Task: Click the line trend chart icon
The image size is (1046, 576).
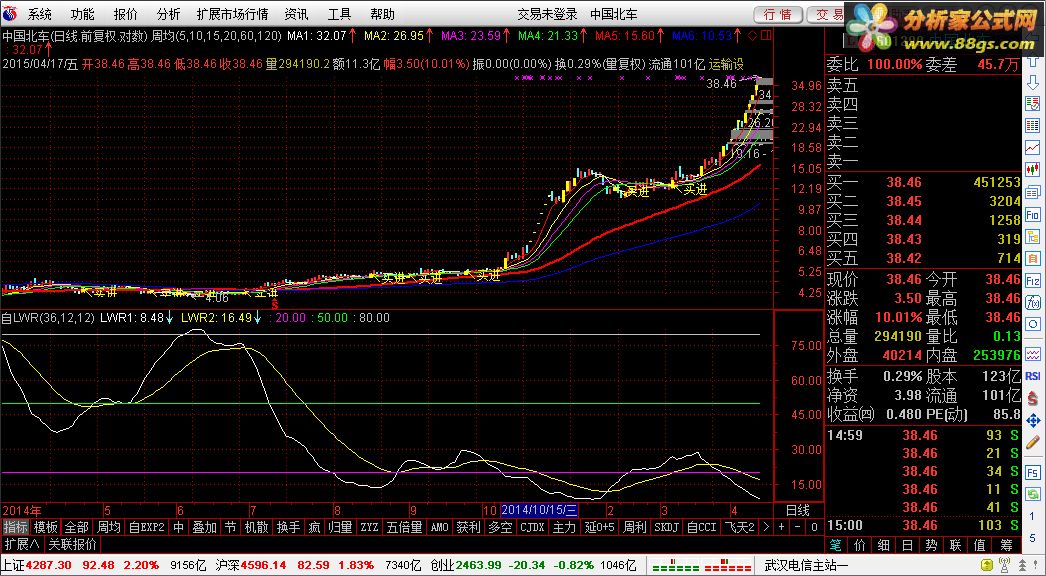Action: (1033, 146)
